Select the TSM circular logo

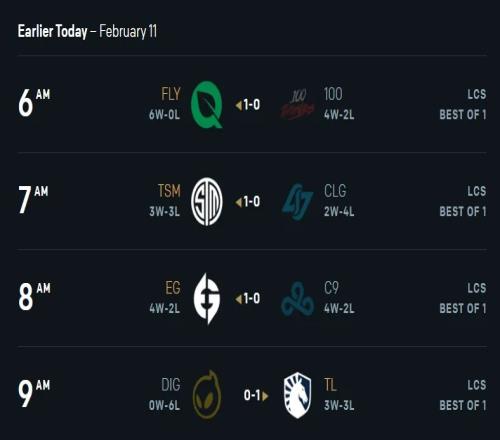207,201
